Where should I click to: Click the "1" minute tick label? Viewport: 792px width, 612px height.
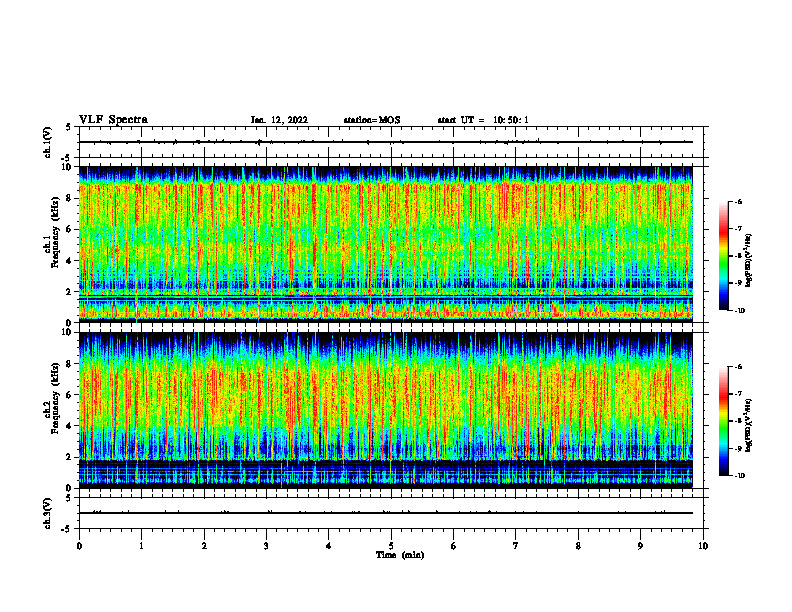pos(141,546)
